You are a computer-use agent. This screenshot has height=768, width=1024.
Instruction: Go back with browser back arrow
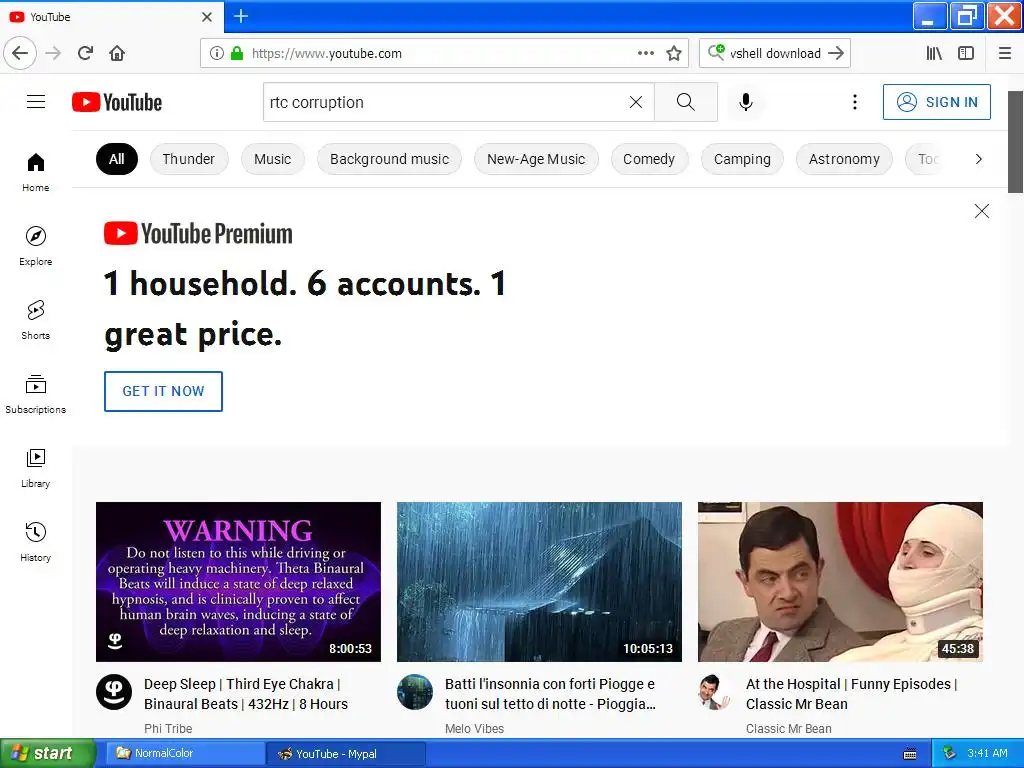coord(20,53)
